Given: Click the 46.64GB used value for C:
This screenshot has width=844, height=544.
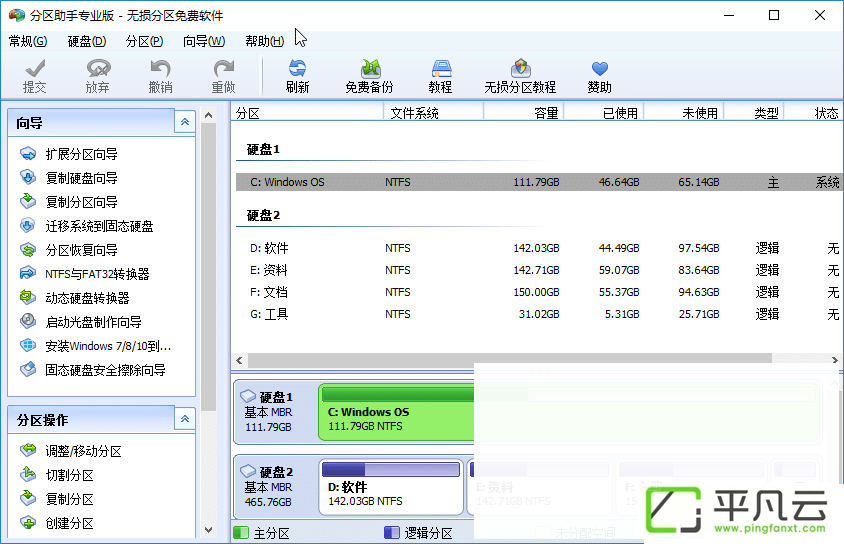Looking at the screenshot, I should click(x=619, y=182).
